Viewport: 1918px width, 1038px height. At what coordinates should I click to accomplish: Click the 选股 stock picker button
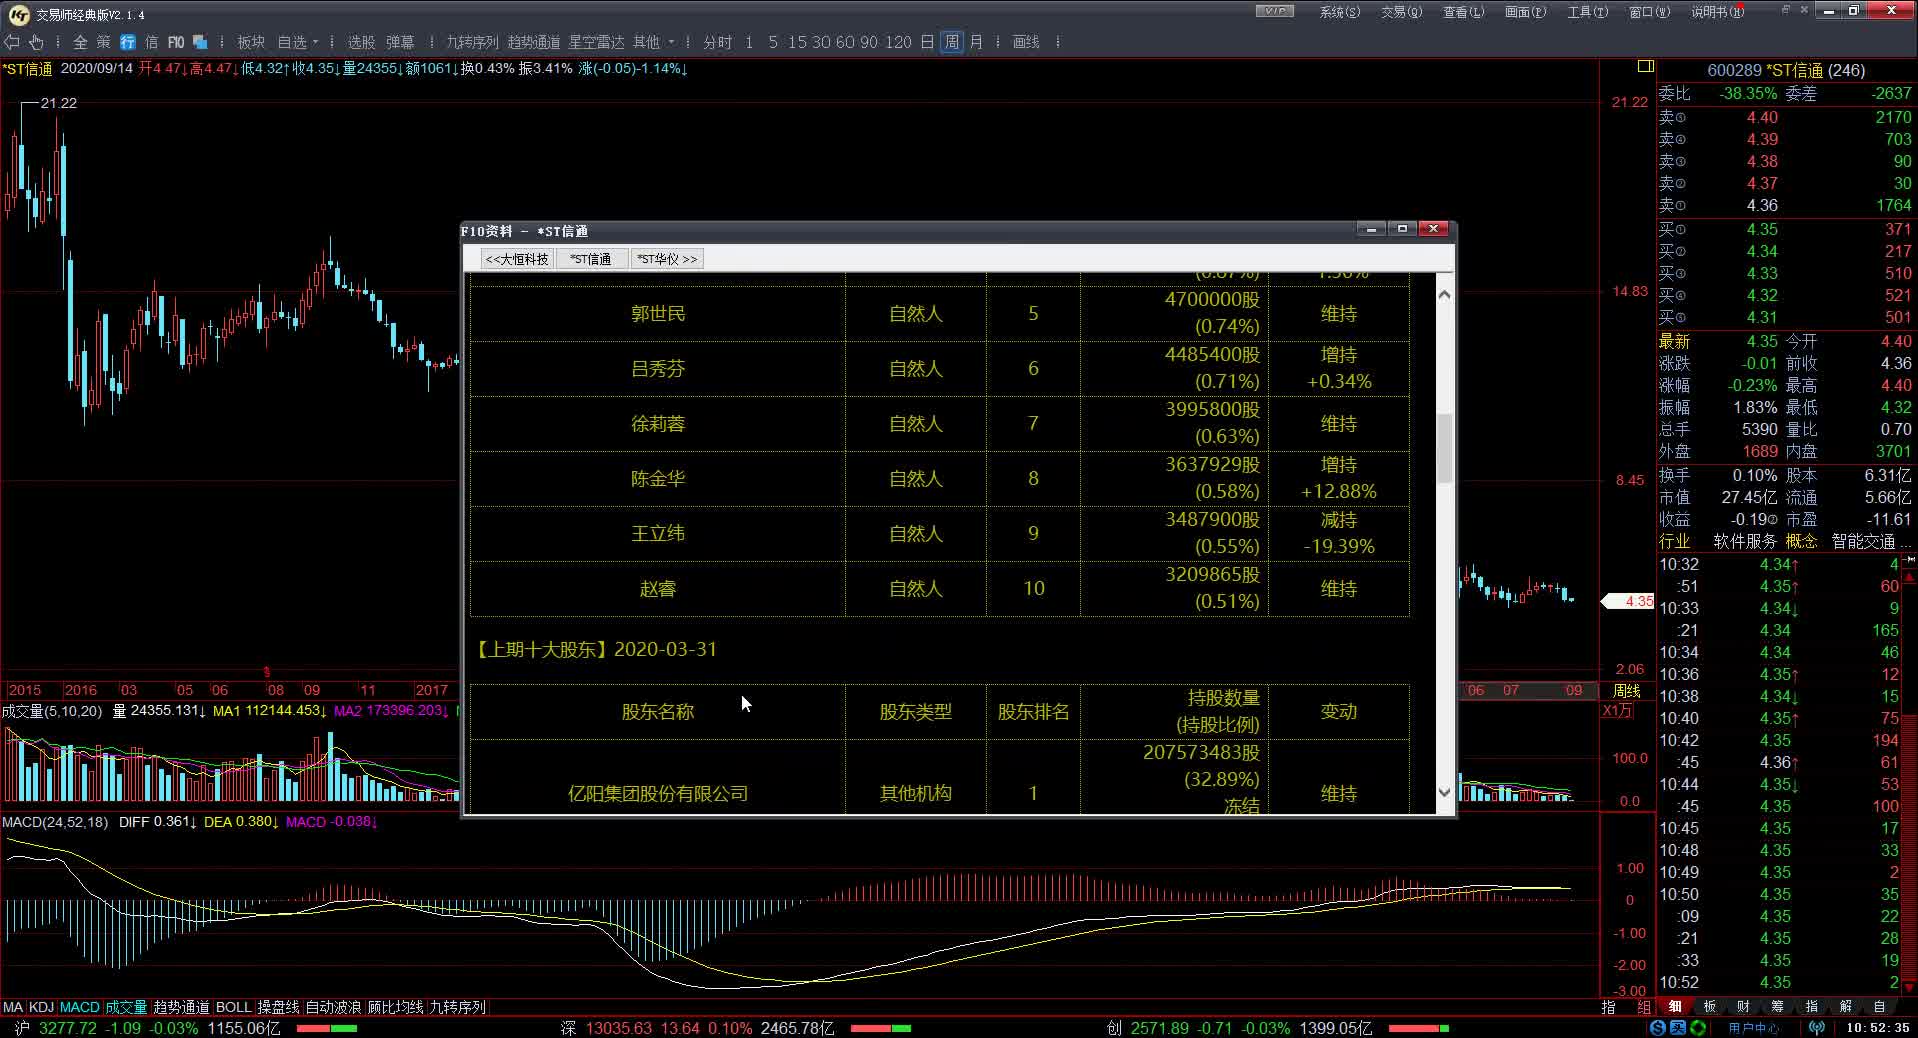(361, 42)
